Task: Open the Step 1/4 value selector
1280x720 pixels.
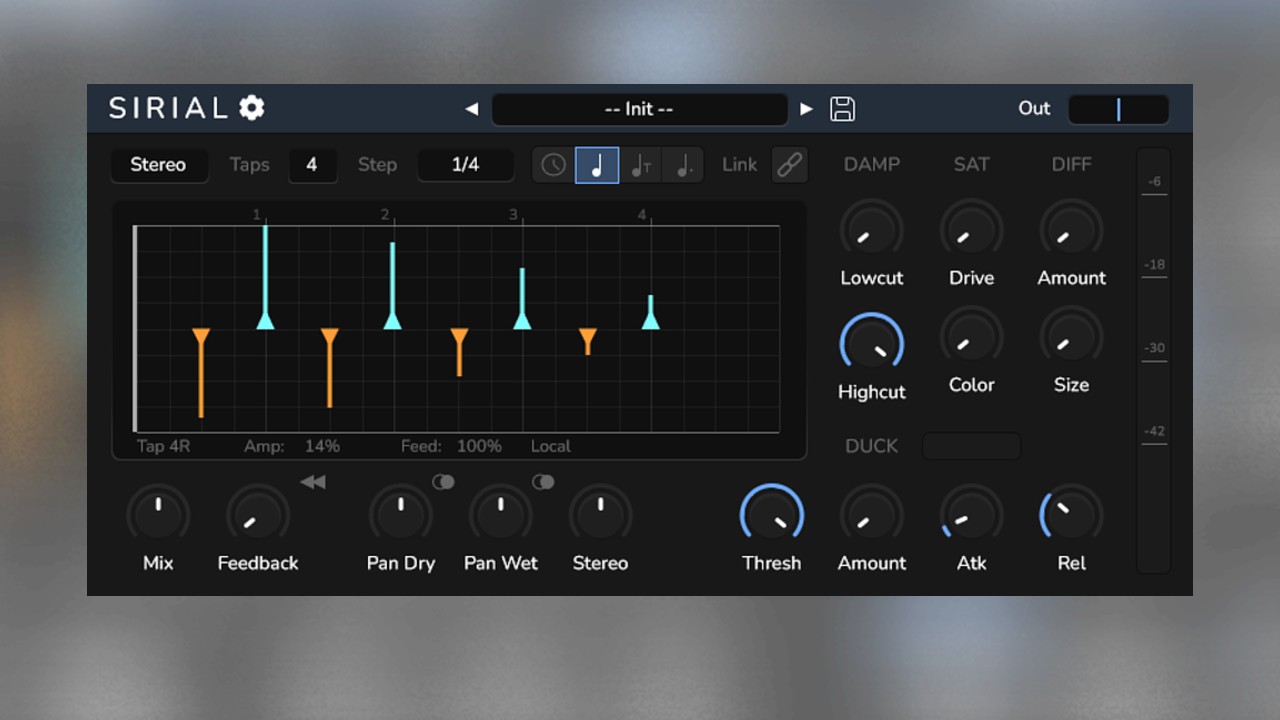Action: (x=465, y=165)
